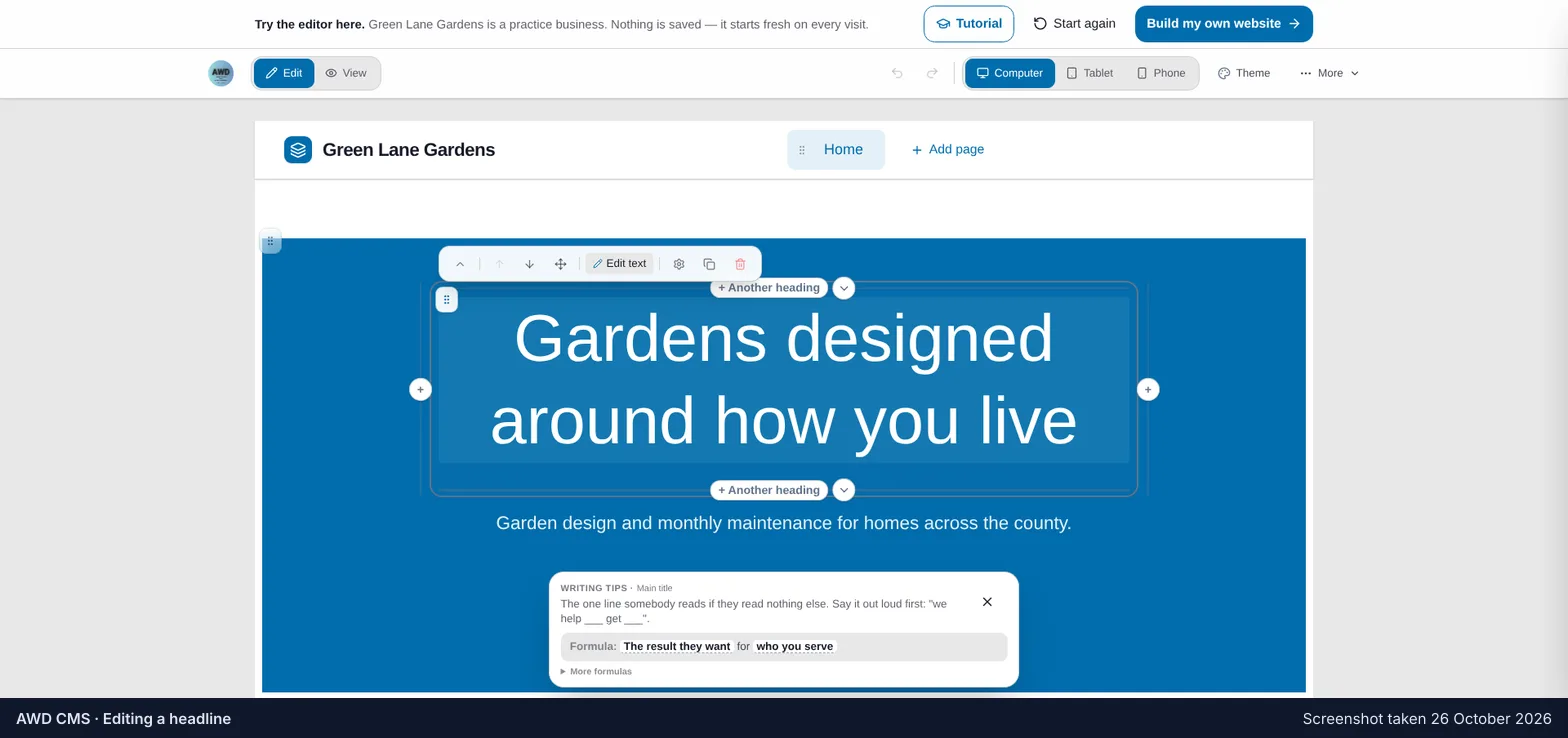Screen dimensions: 1568x738
Task: Open the Tutorial
Action: (x=968, y=24)
